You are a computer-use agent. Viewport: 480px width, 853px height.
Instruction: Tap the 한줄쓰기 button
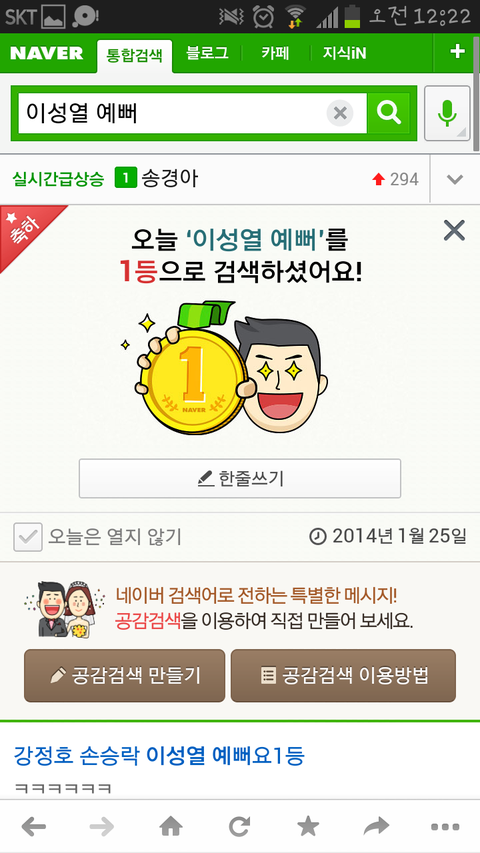(240, 478)
